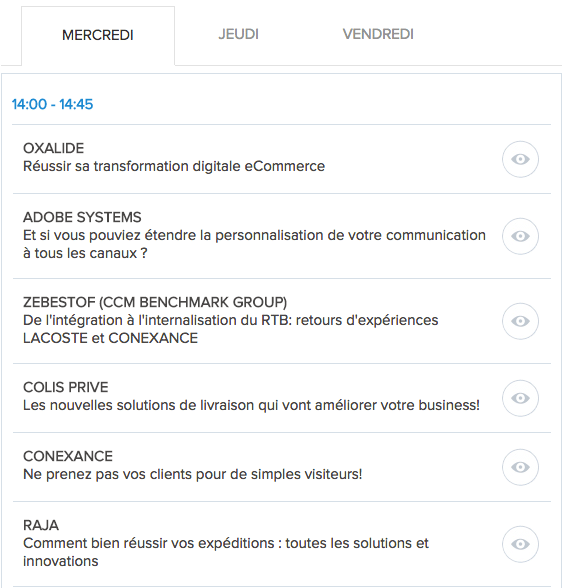
Task: Open 'De l'intégration à l'internalisation du RTB' title
Action: pos(231,329)
